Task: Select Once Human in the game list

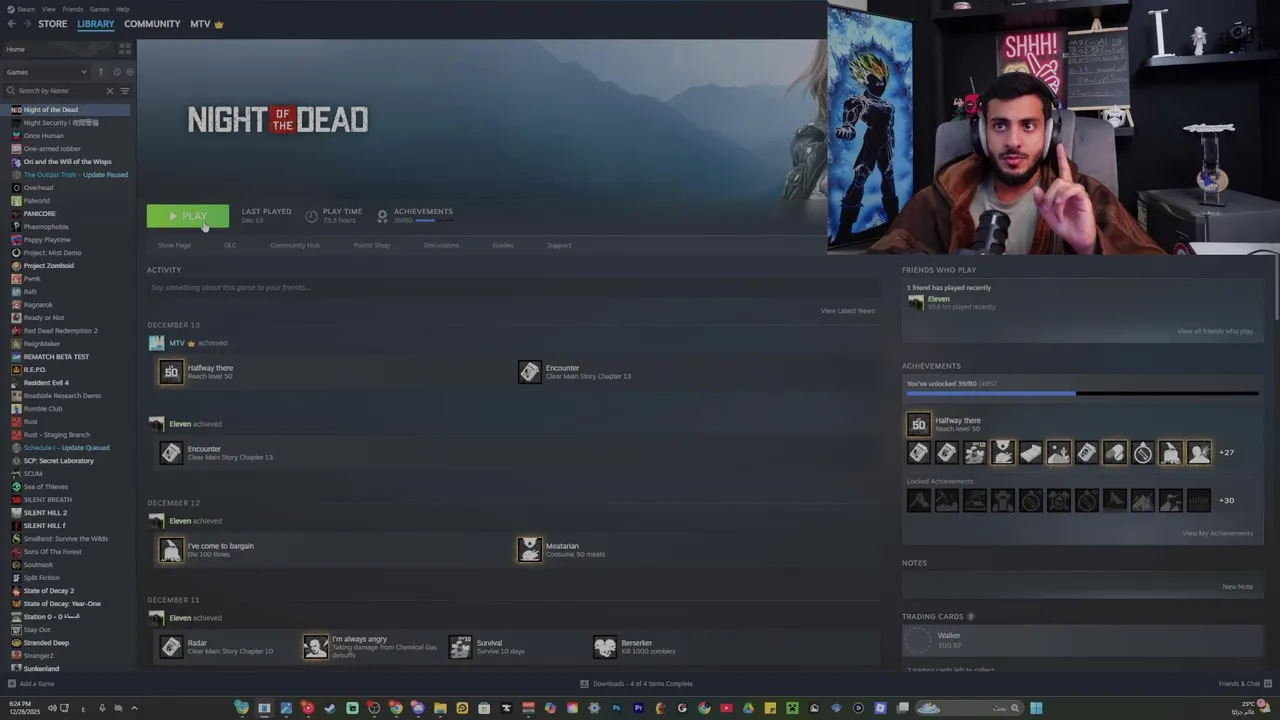Action: point(43,136)
